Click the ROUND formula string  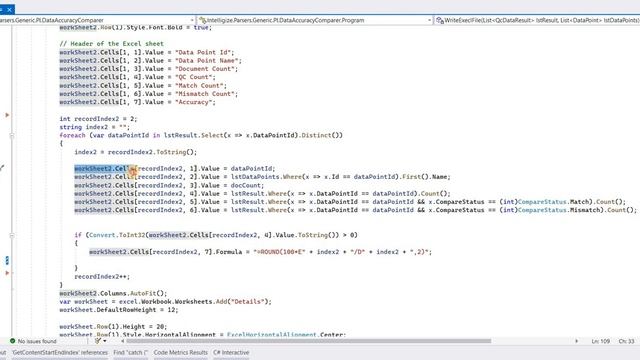pyautogui.click(x=279, y=252)
